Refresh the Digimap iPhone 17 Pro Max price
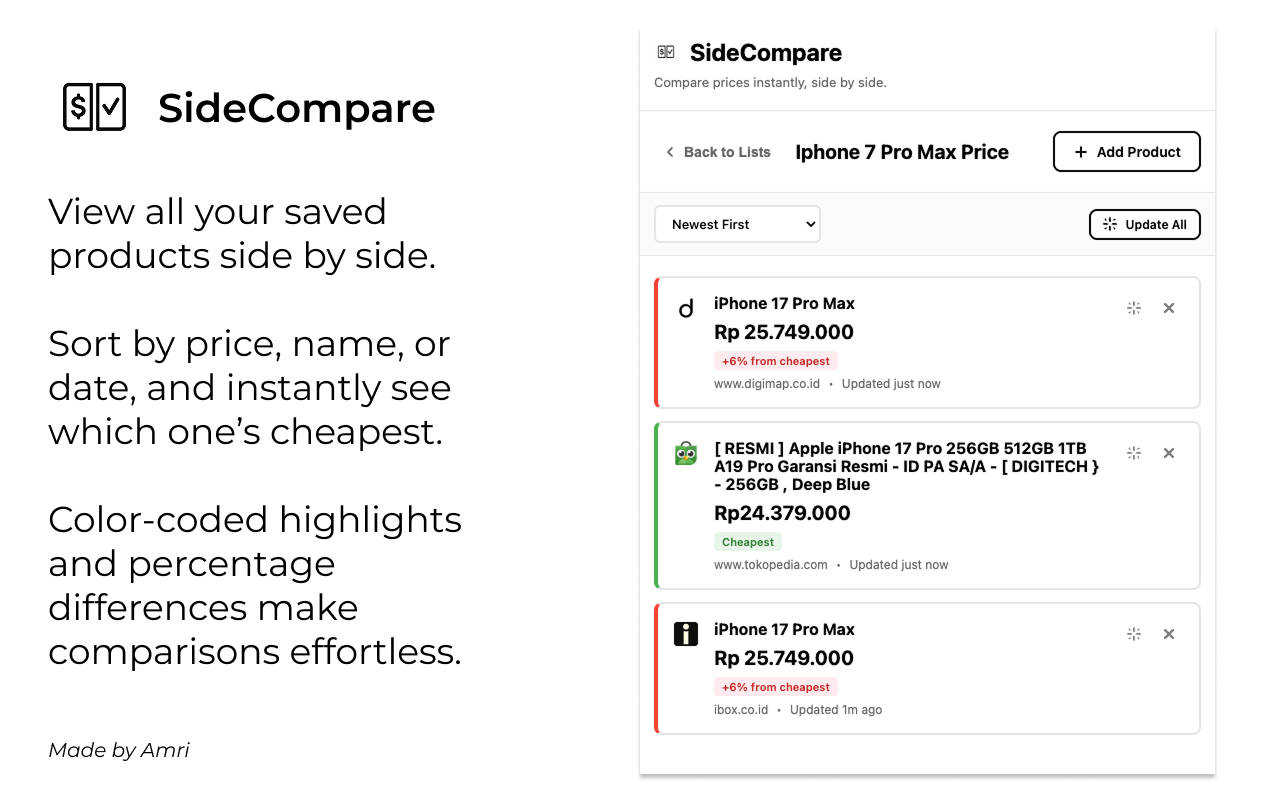 [1133, 308]
